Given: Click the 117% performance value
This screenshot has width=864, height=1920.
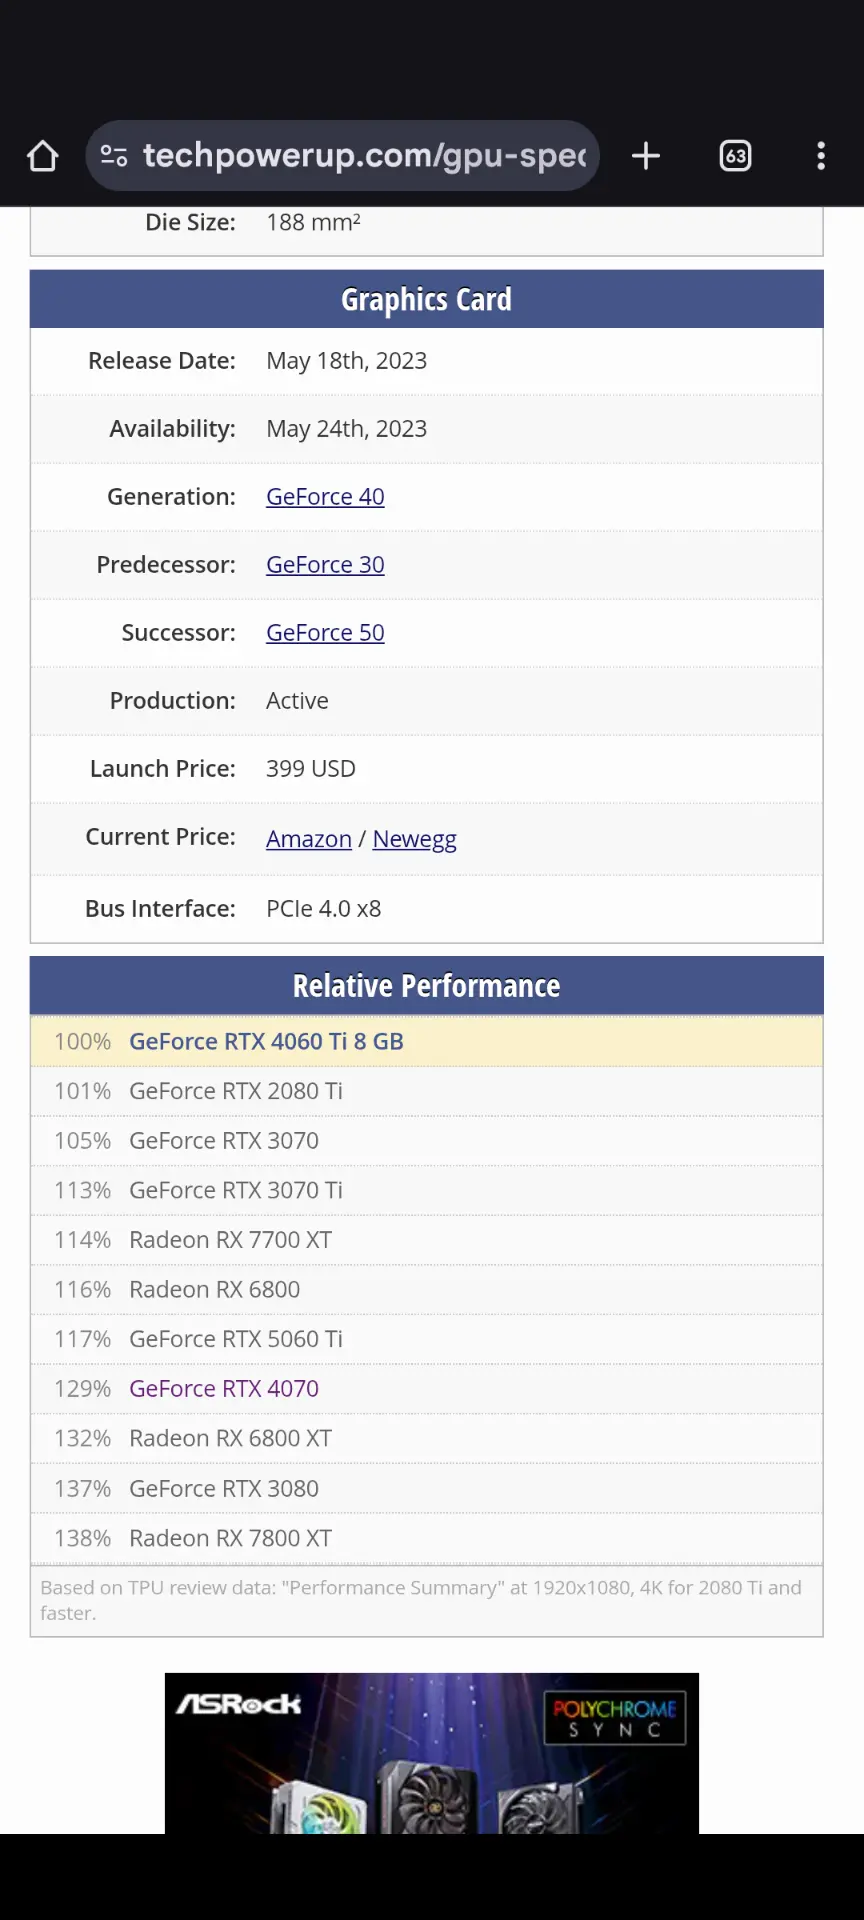Looking at the screenshot, I should pyautogui.click(x=82, y=1339).
